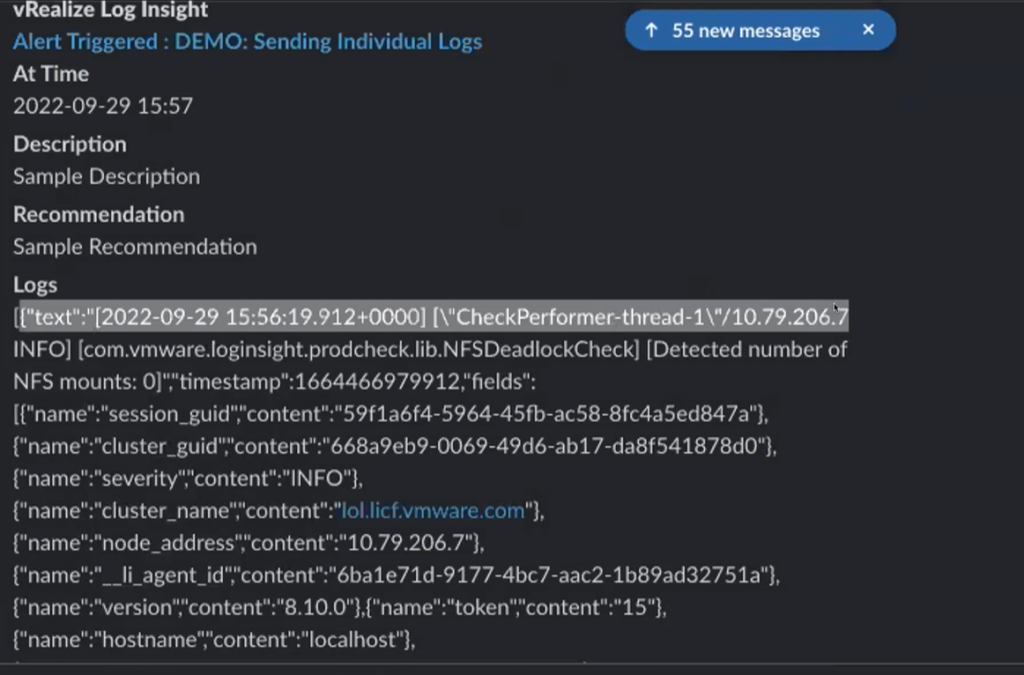The image size is (1024, 675).
Task: Click the vRealize Log Insight sender name
Action: click(x=110, y=11)
